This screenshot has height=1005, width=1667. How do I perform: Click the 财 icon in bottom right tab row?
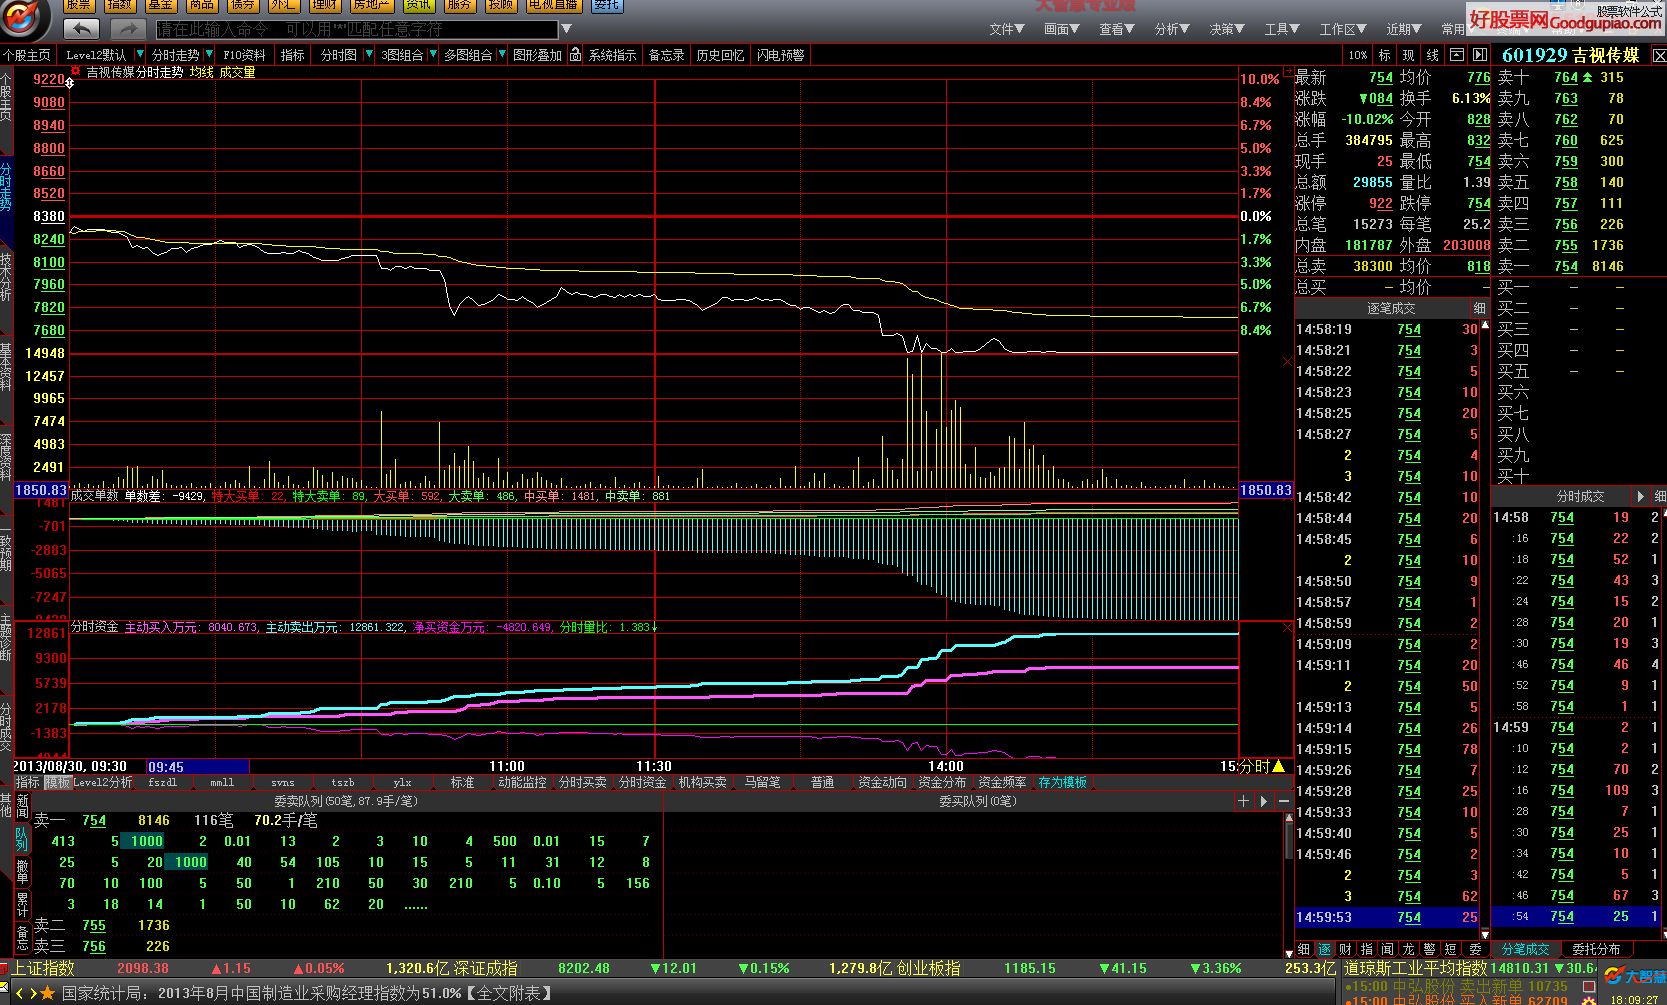[x=1345, y=949]
